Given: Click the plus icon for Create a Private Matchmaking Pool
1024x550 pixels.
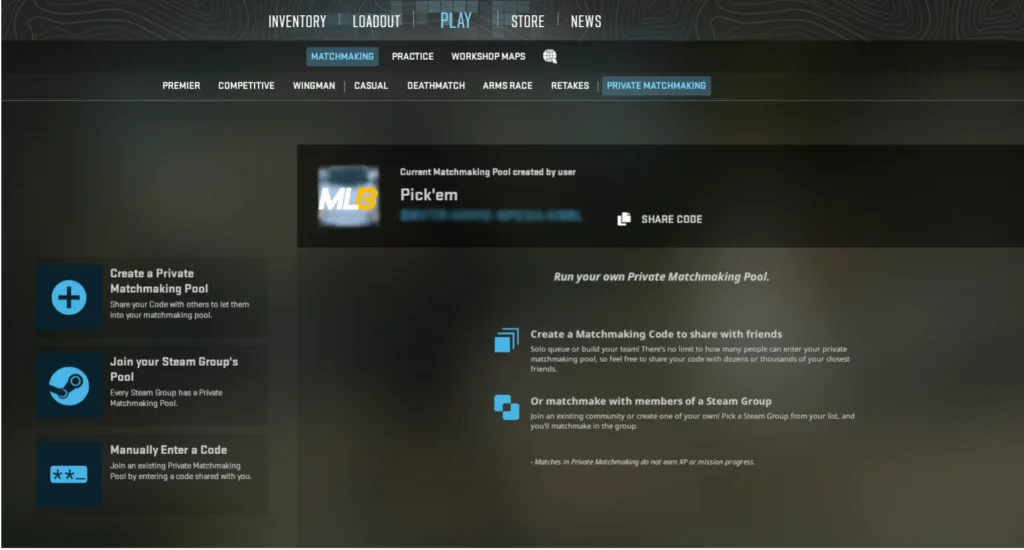Looking at the screenshot, I should point(69,298).
